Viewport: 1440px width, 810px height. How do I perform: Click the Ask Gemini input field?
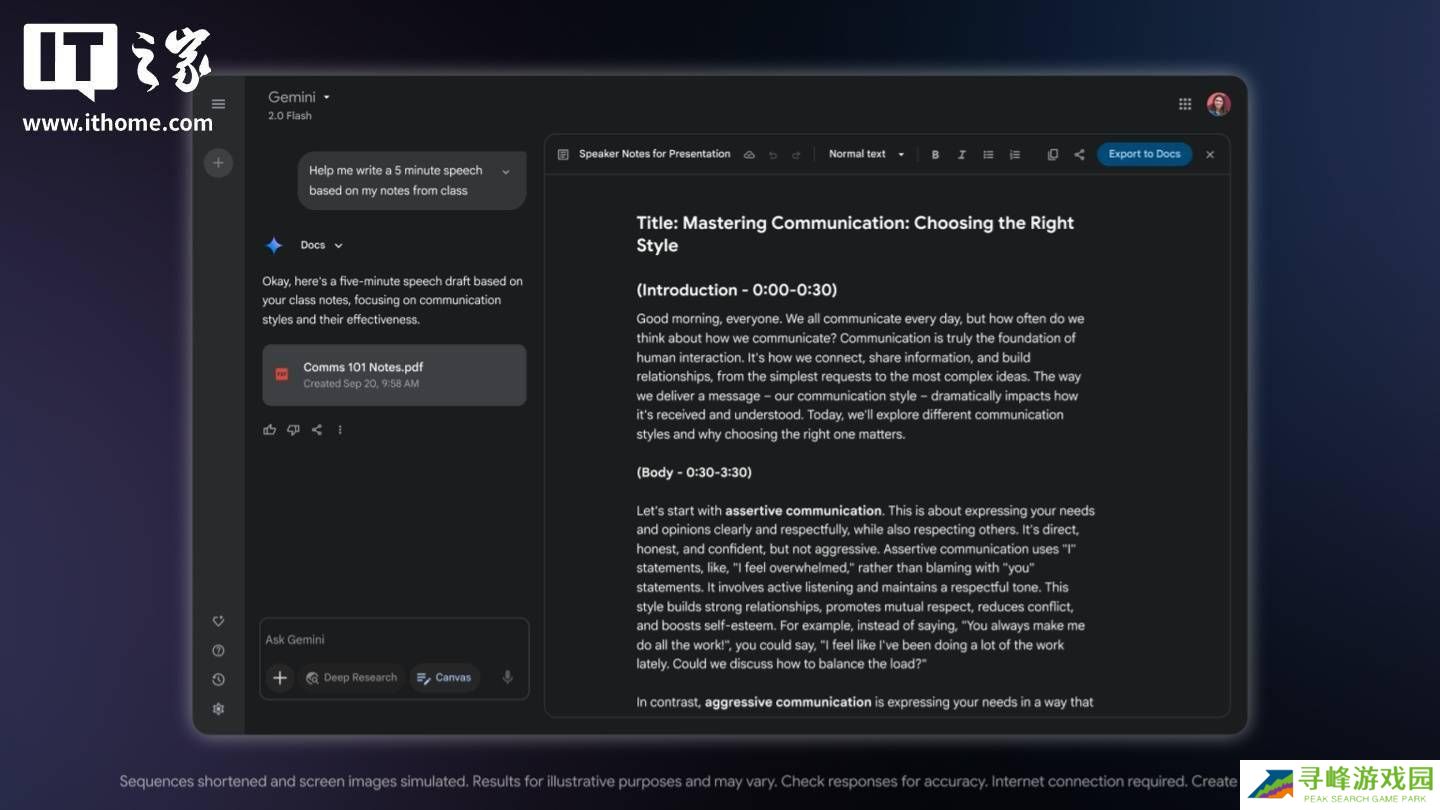coord(394,640)
